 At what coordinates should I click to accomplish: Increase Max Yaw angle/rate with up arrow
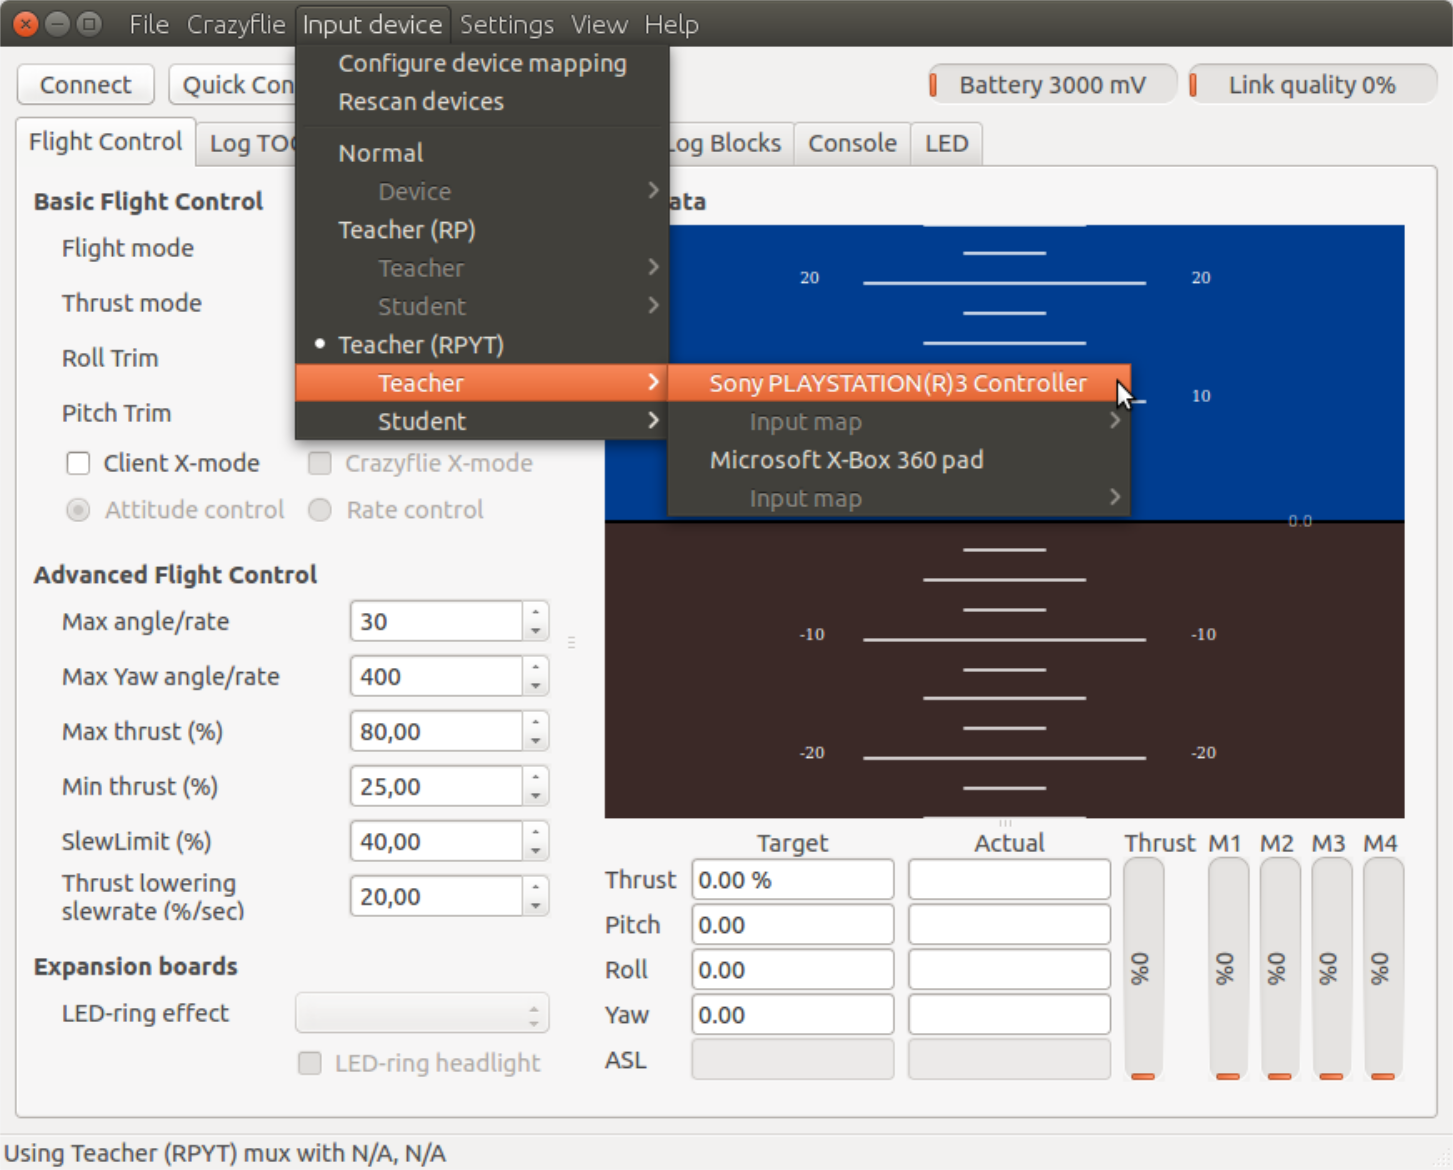pyautogui.click(x=536, y=667)
